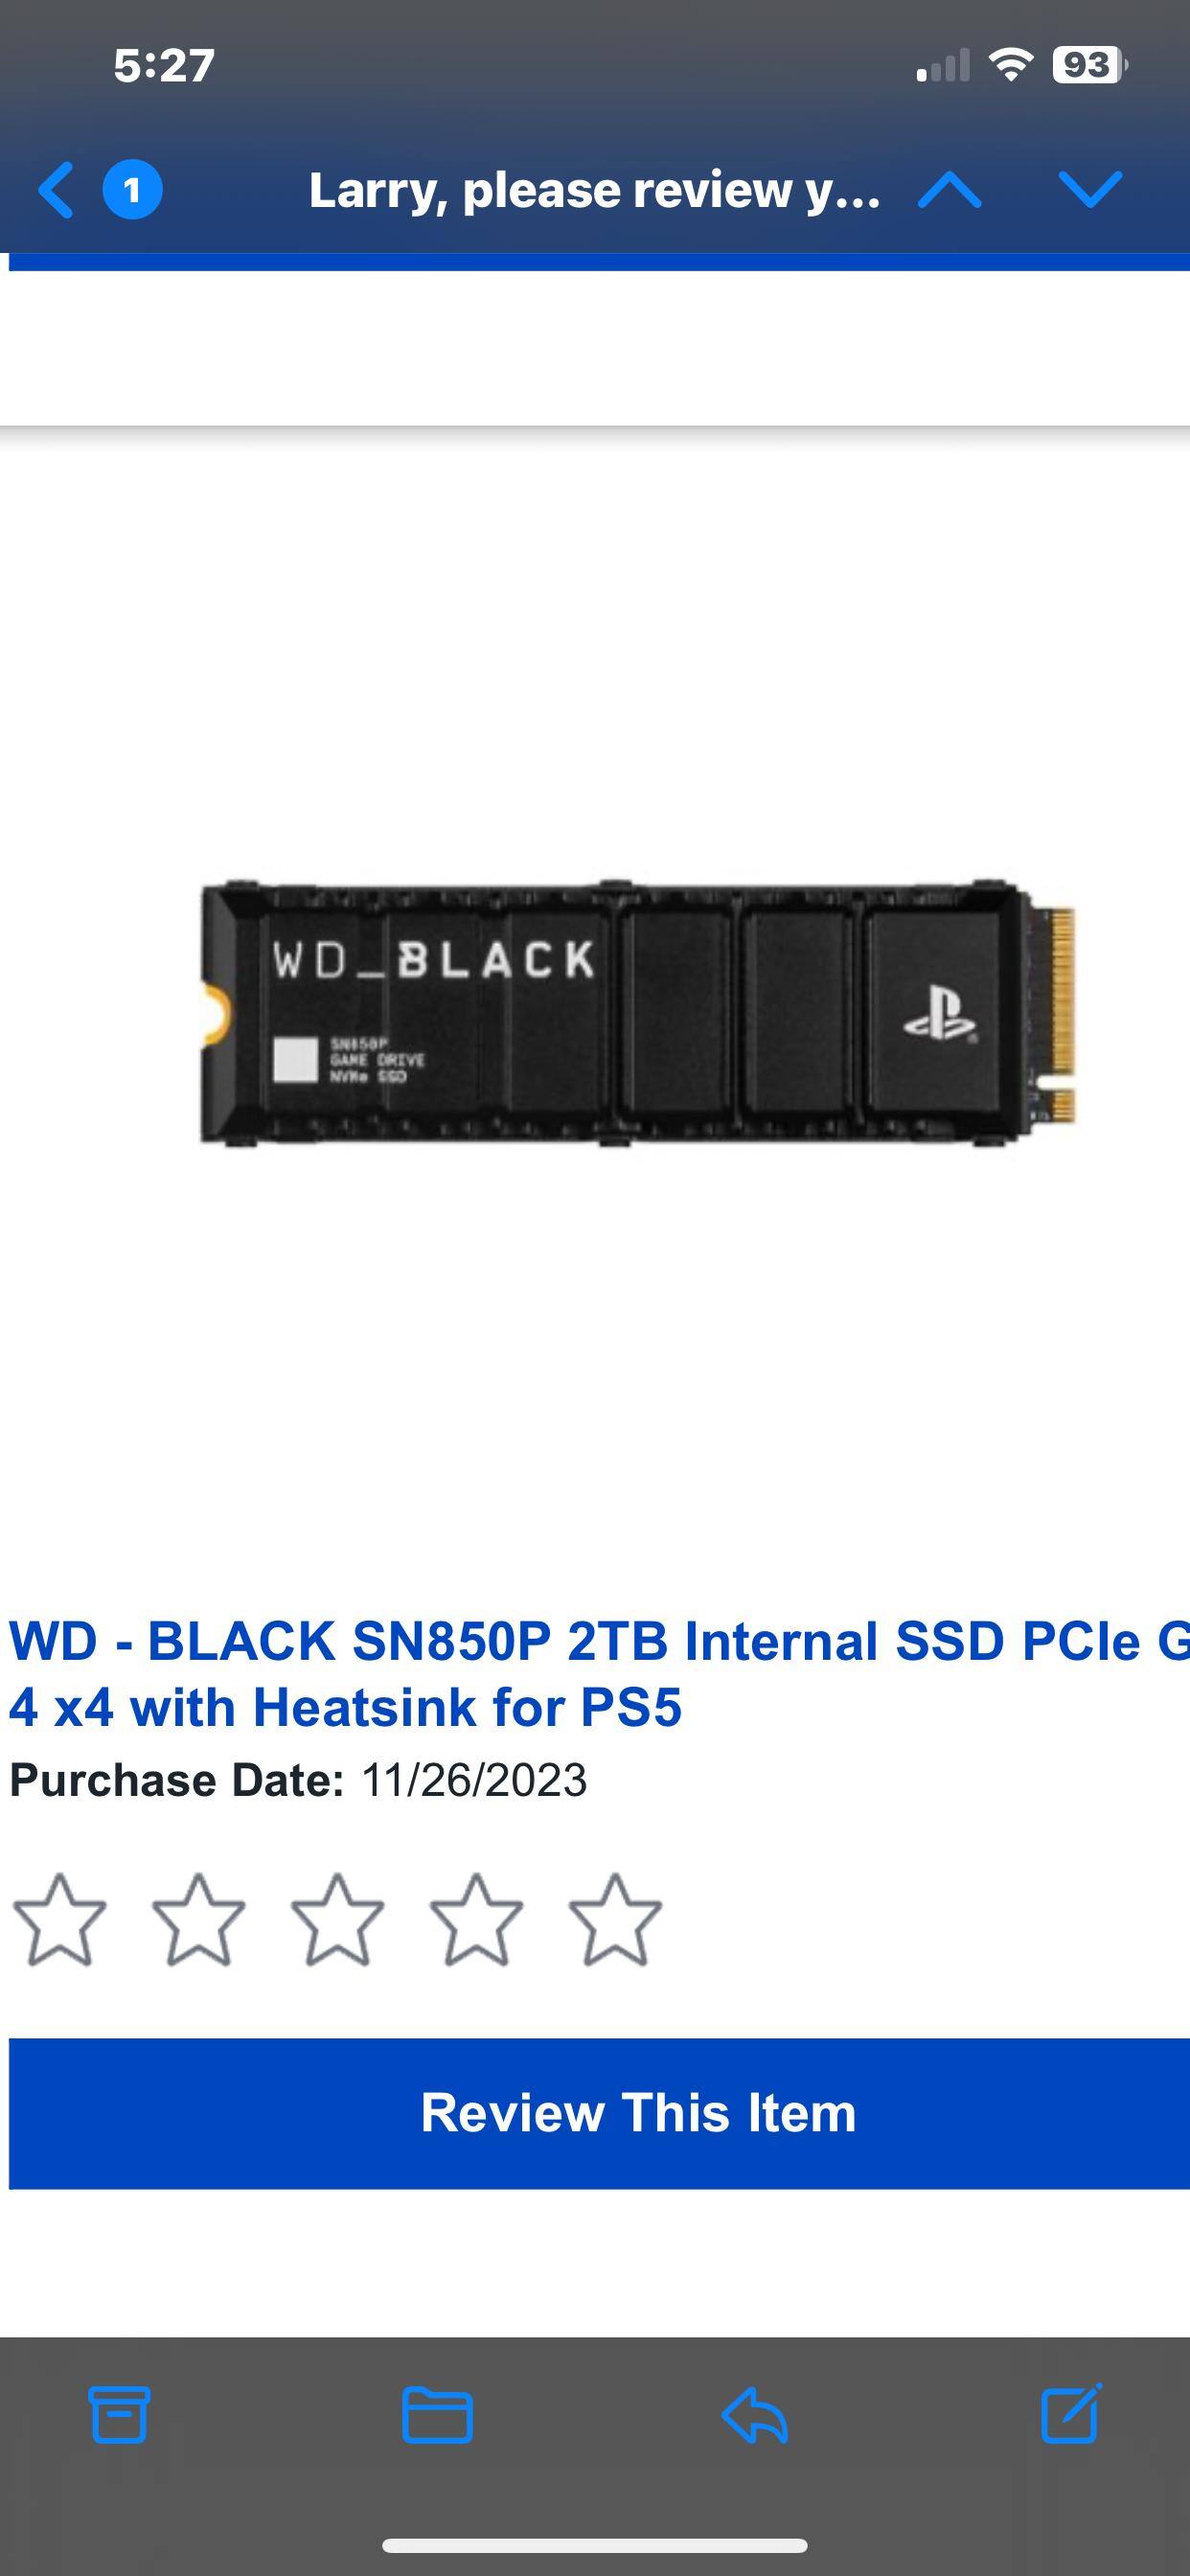Go to next message with down chevron
1190x2576 pixels.
click(1089, 190)
